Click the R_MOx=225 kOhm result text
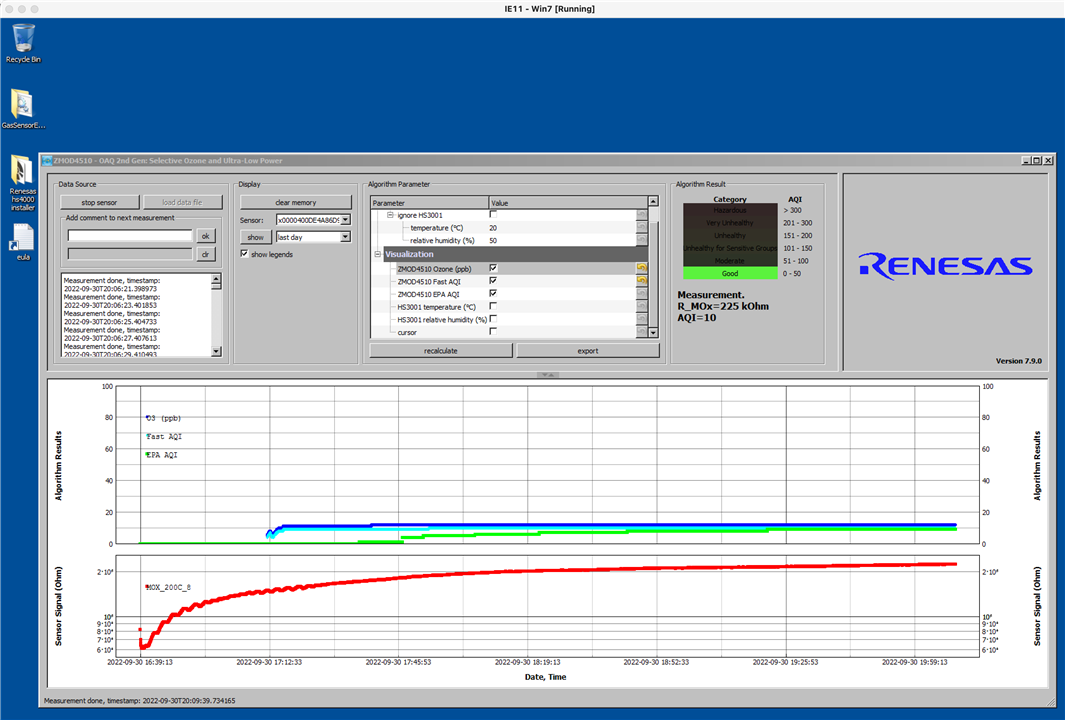Viewport: 1065px width, 720px height. click(x=723, y=306)
